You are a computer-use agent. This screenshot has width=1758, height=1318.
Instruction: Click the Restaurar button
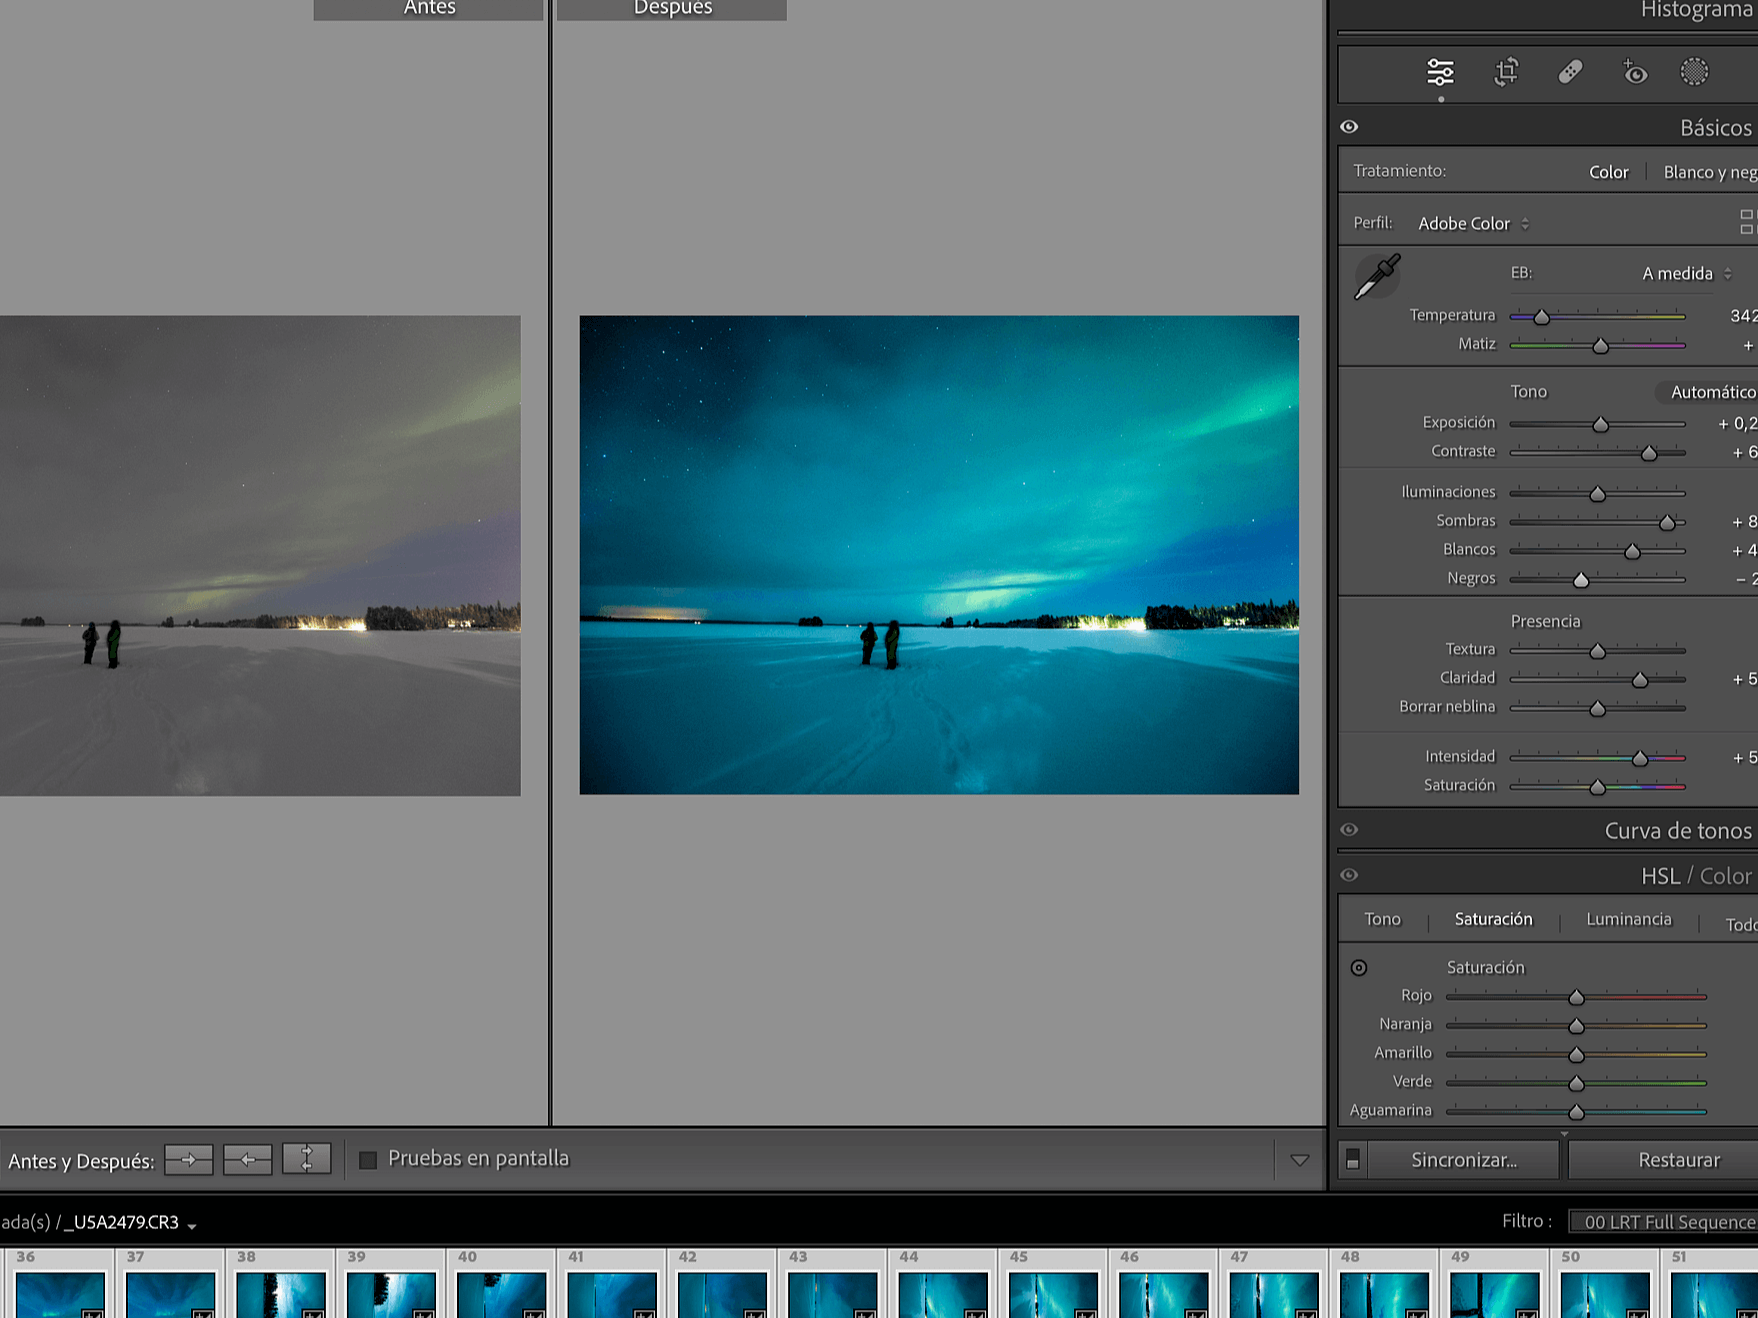click(x=1678, y=1160)
